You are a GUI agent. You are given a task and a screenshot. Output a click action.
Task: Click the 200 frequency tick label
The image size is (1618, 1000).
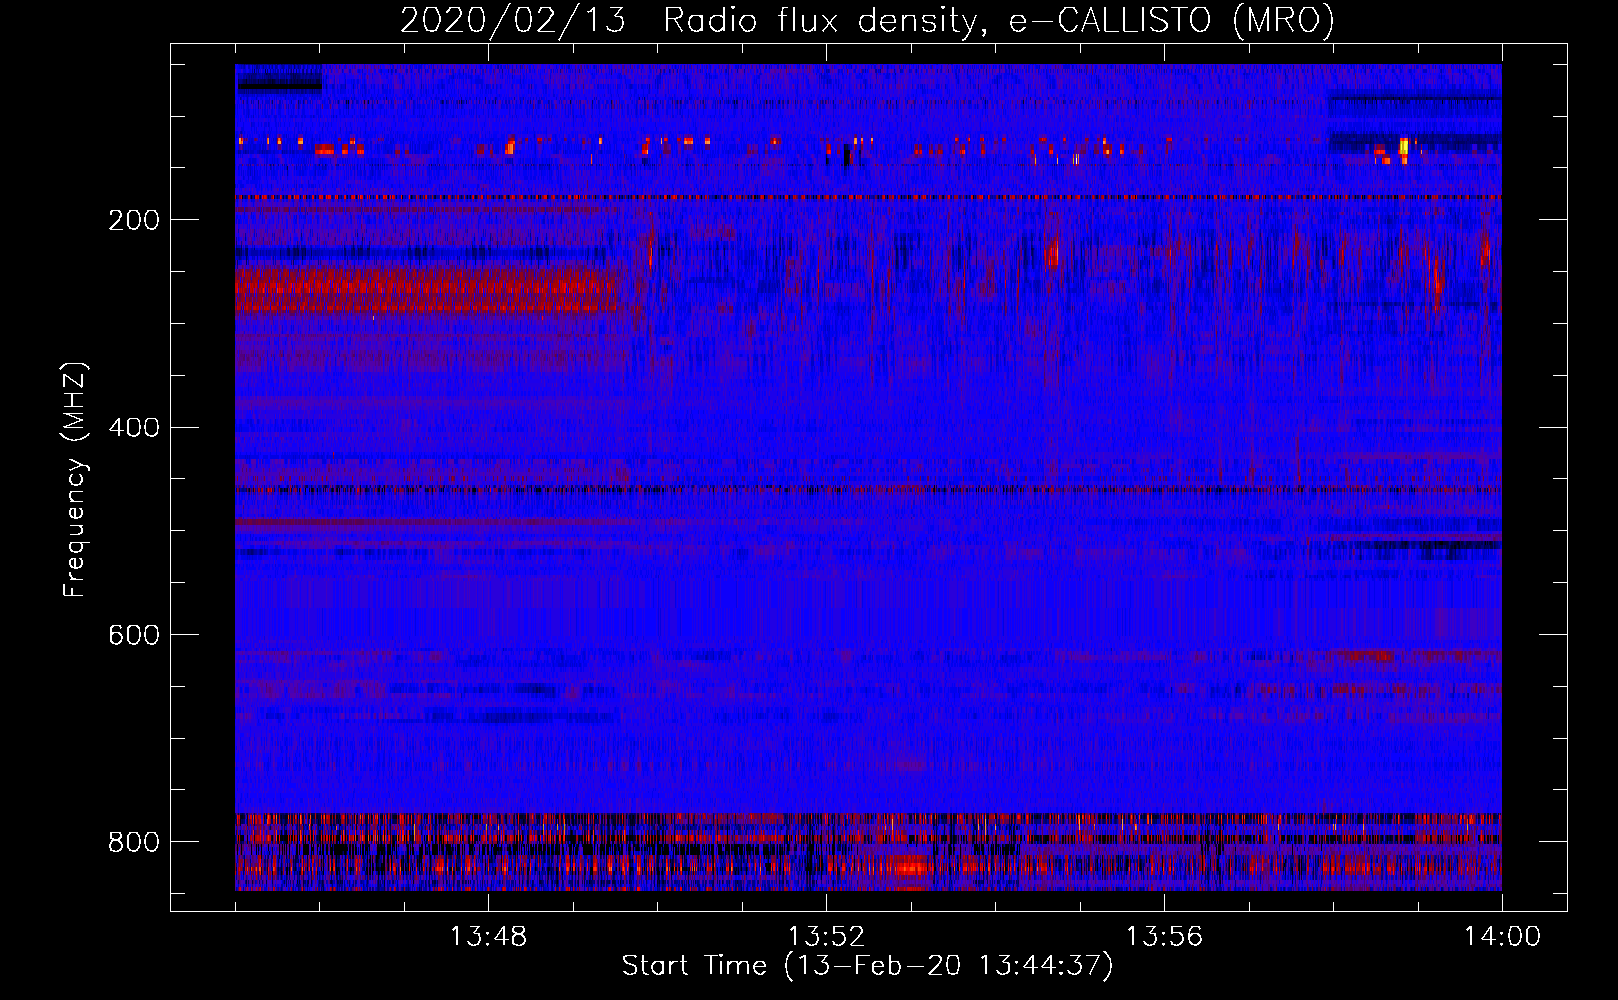click(x=133, y=220)
